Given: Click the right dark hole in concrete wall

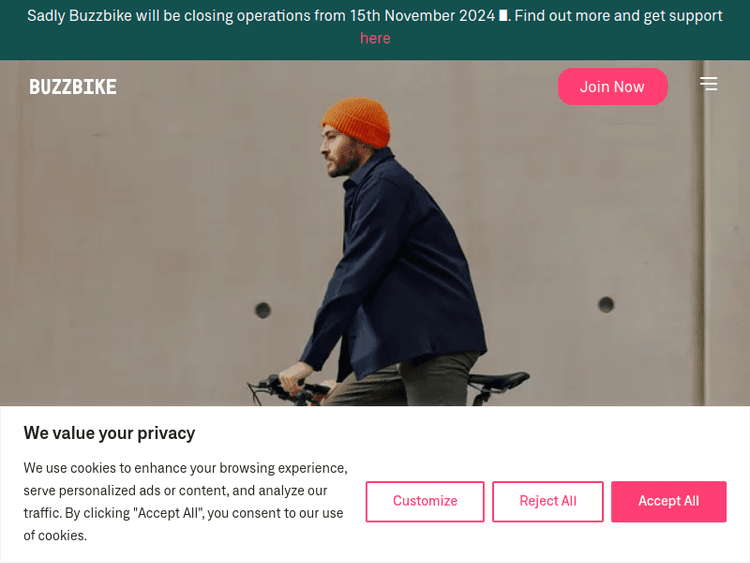Looking at the screenshot, I should [x=606, y=304].
